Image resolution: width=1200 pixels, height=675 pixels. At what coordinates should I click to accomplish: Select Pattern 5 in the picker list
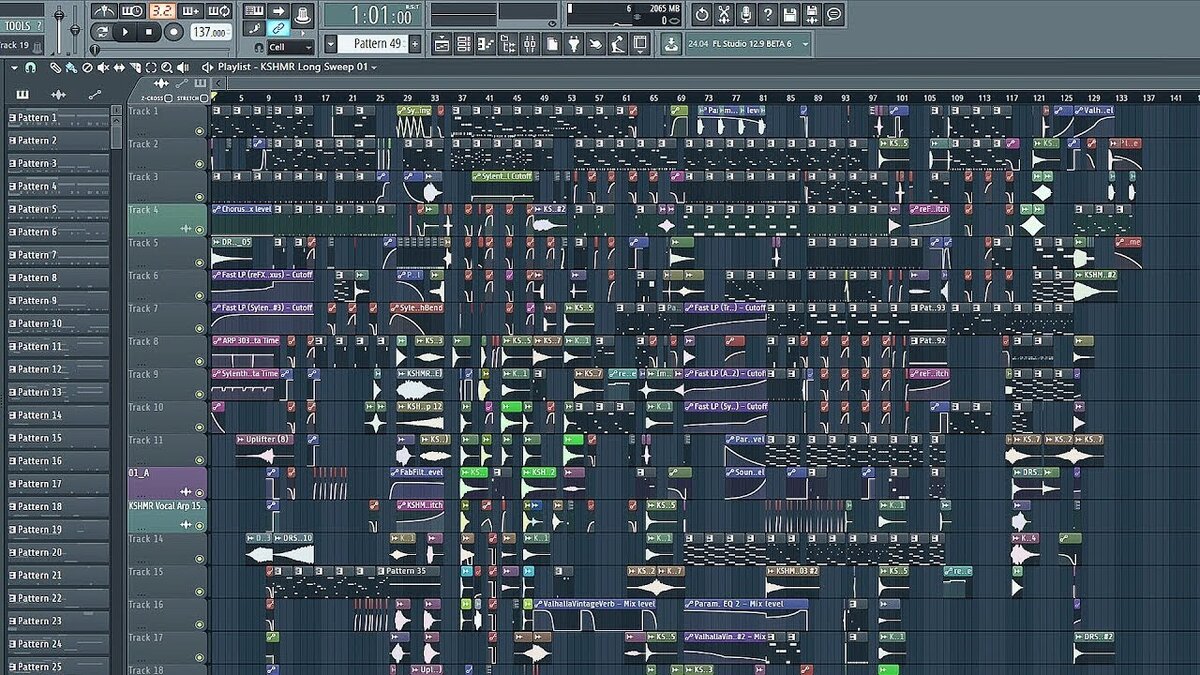click(x=58, y=209)
